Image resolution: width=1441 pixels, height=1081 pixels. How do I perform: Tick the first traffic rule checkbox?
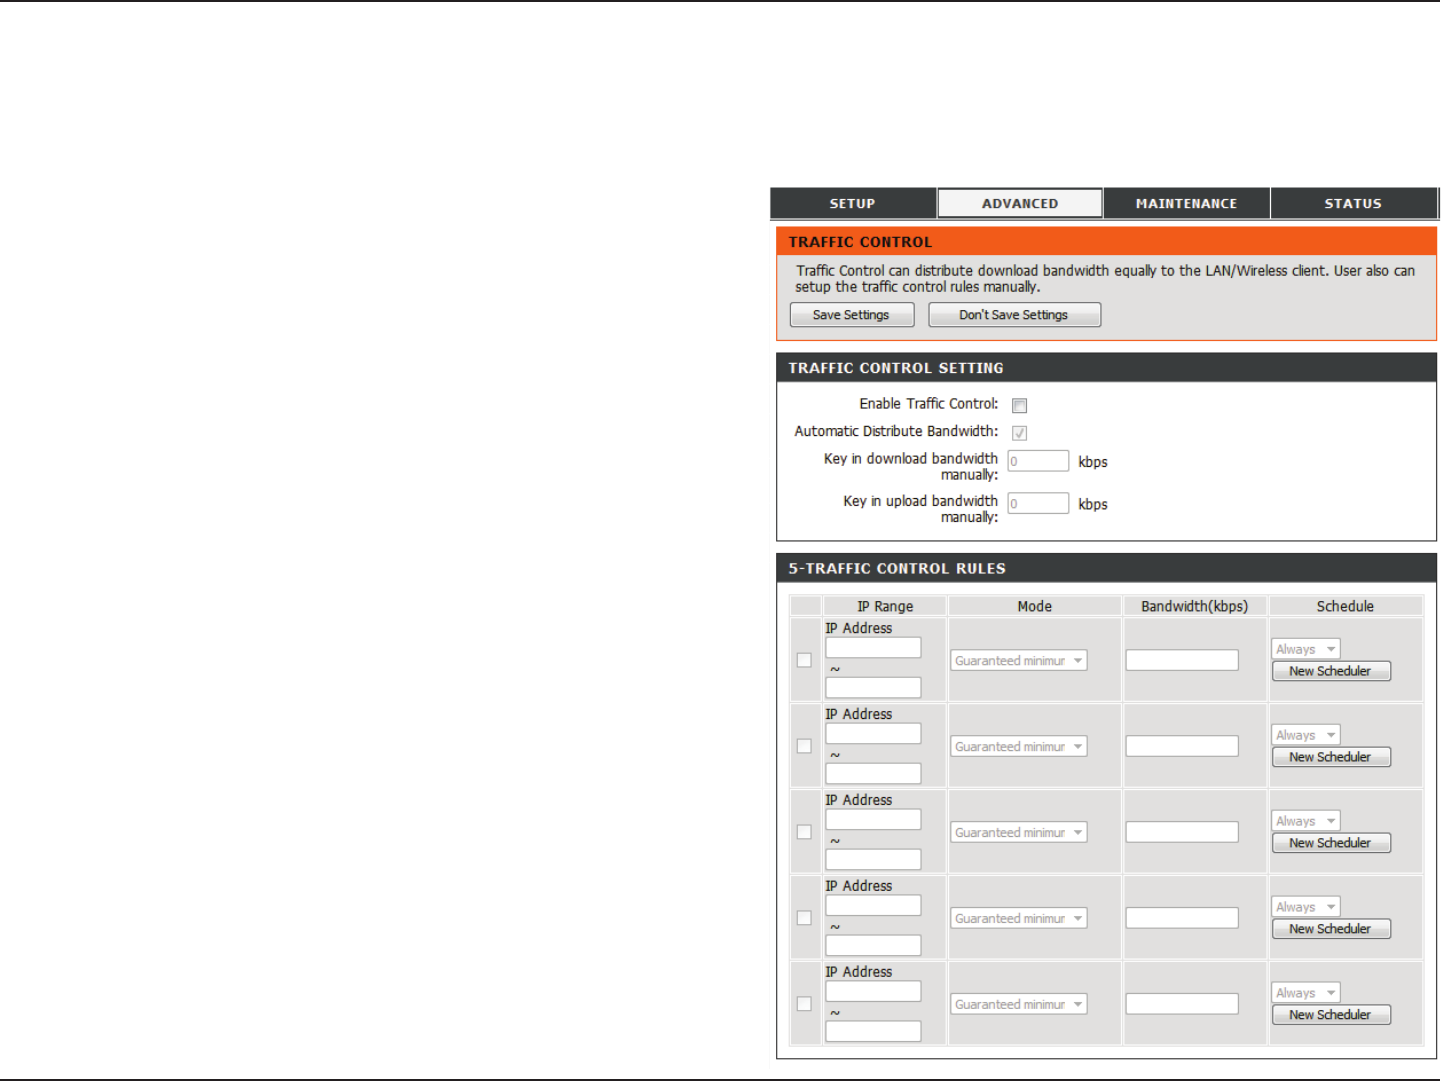(804, 660)
